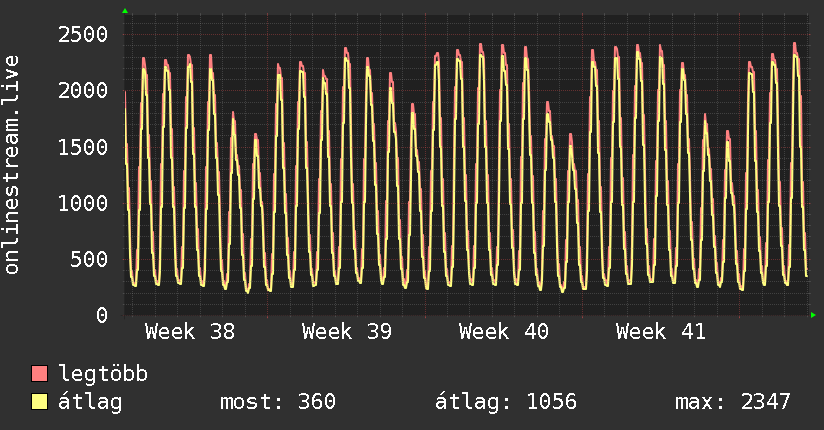Select the legtöbb legend label
The width and height of the screenshot is (824, 430).
(103, 374)
